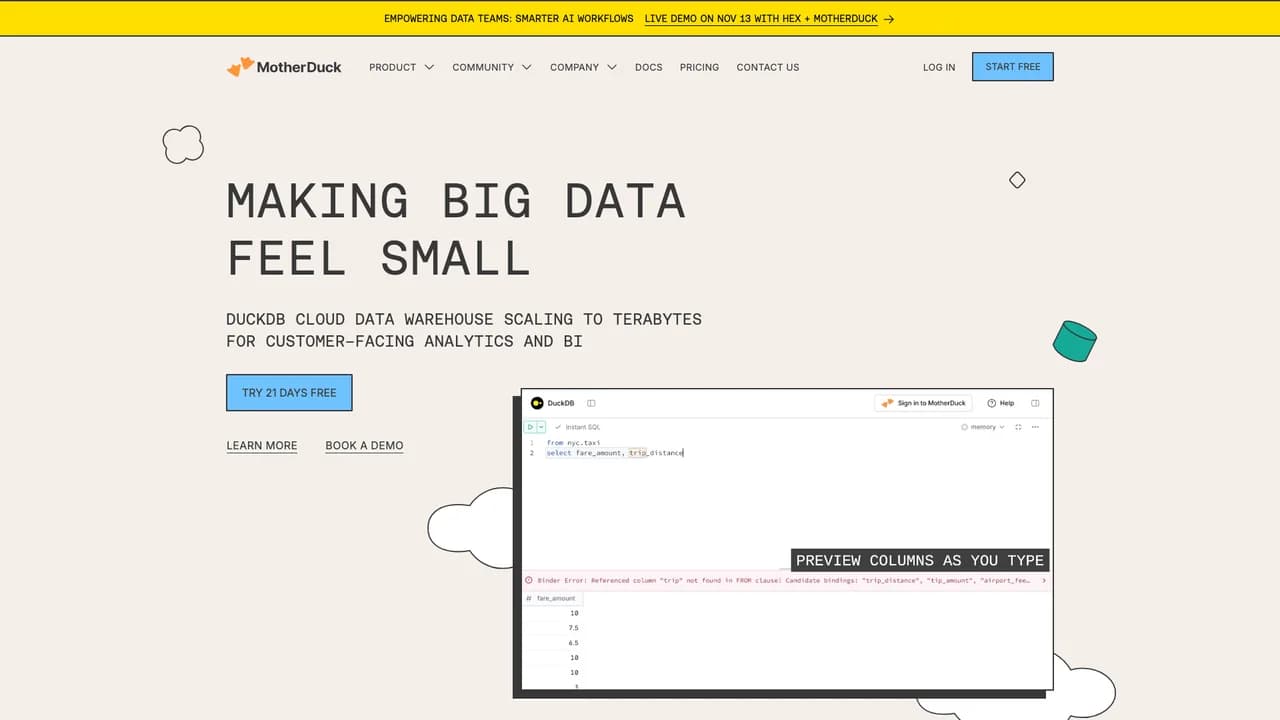Open the three-dot more options menu
The image size is (1280, 720).
[x=1036, y=427]
